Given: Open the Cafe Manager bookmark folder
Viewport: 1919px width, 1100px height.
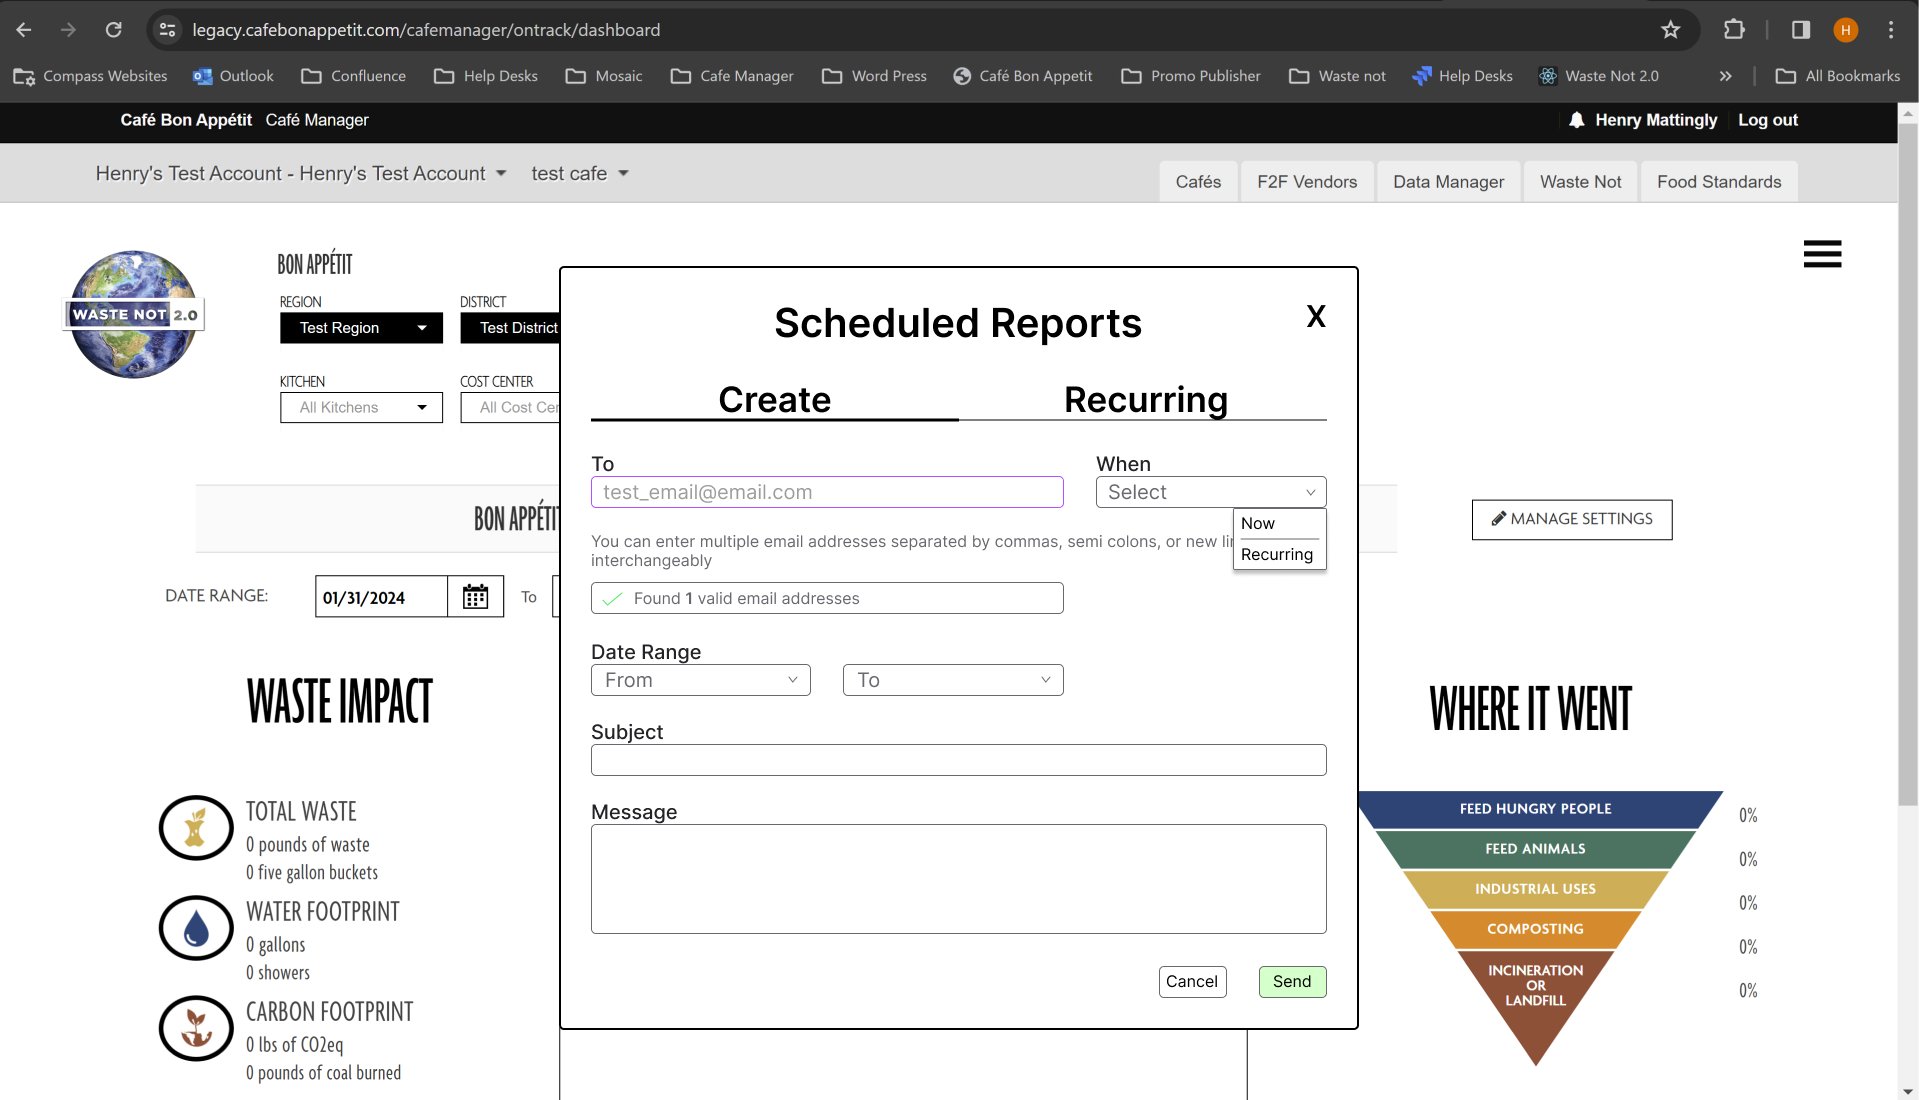Looking at the screenshot, I should coord(732,76).
